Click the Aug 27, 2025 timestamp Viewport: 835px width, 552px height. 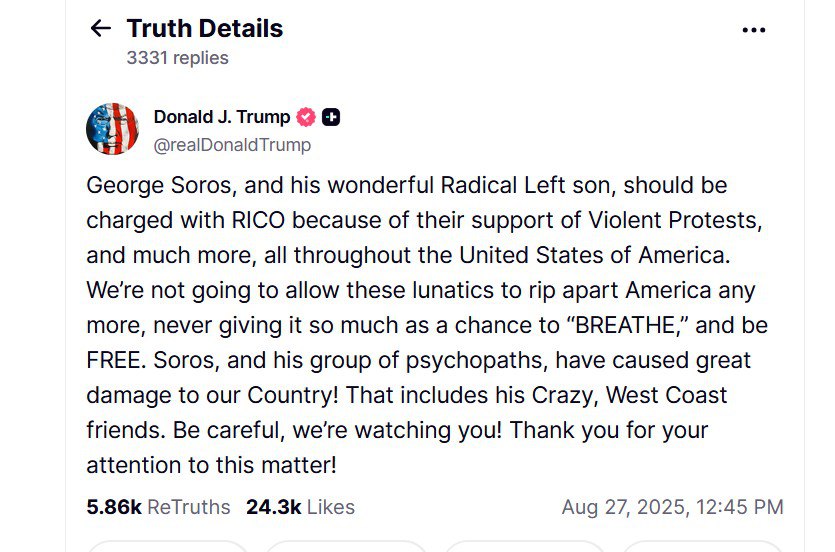[672, 507]
